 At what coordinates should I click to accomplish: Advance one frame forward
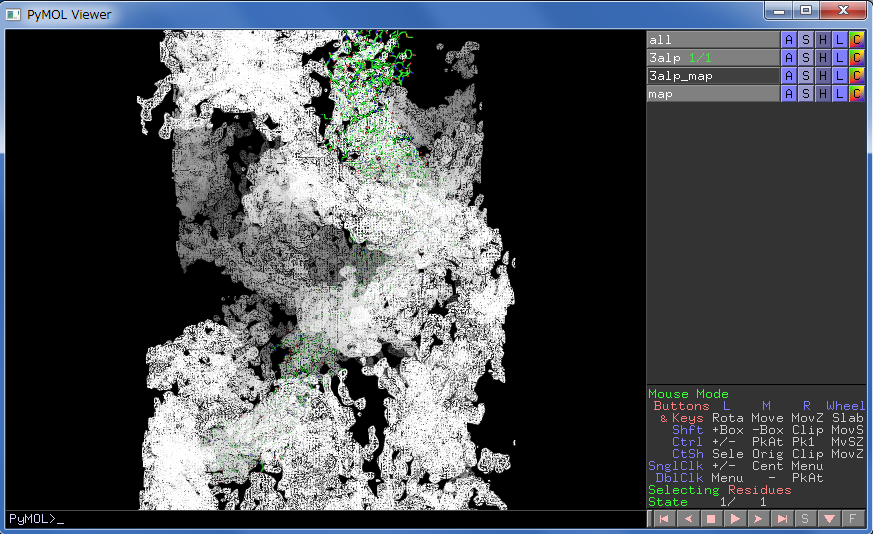point(758,519)
